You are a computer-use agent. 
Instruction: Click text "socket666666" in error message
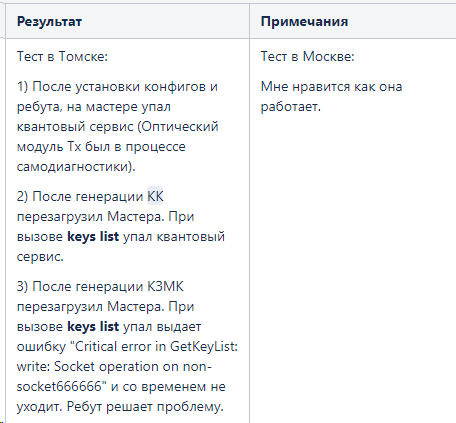(x=59, y=386)
